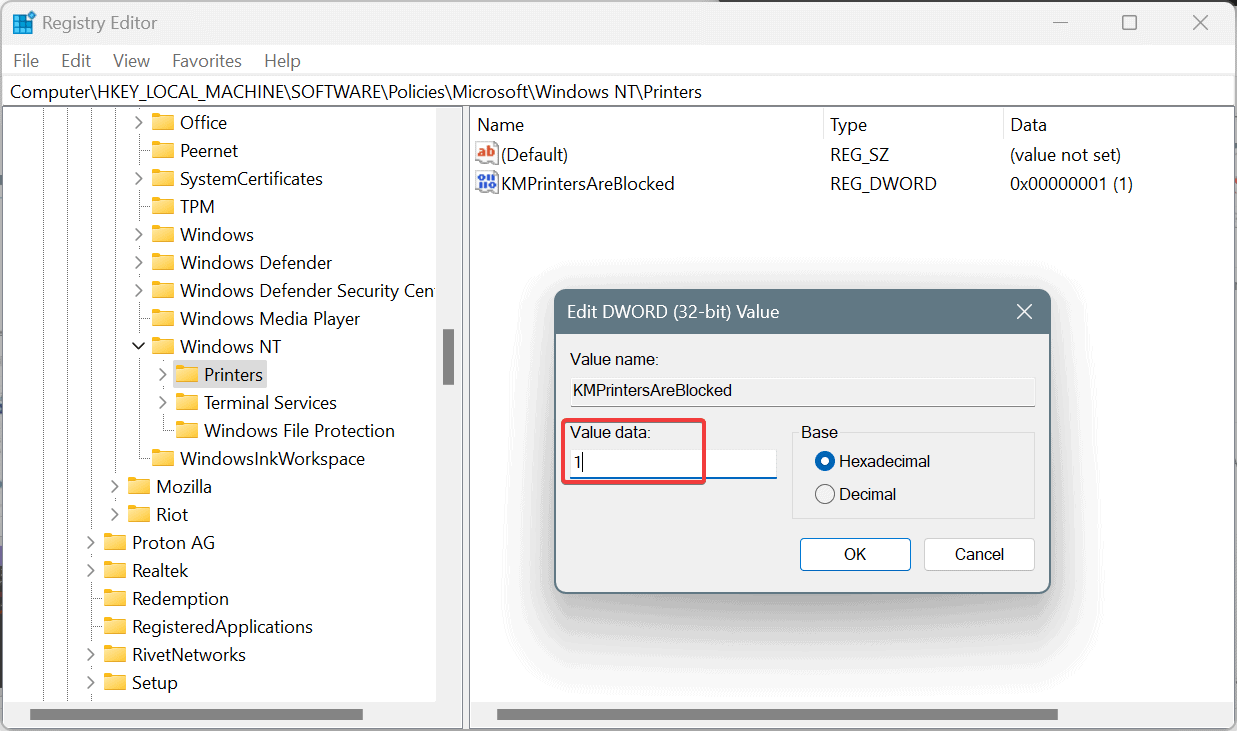Screen dimensions: 1237x731
Task: Click the (value not set) data cell
Action: coord(1065,155)
